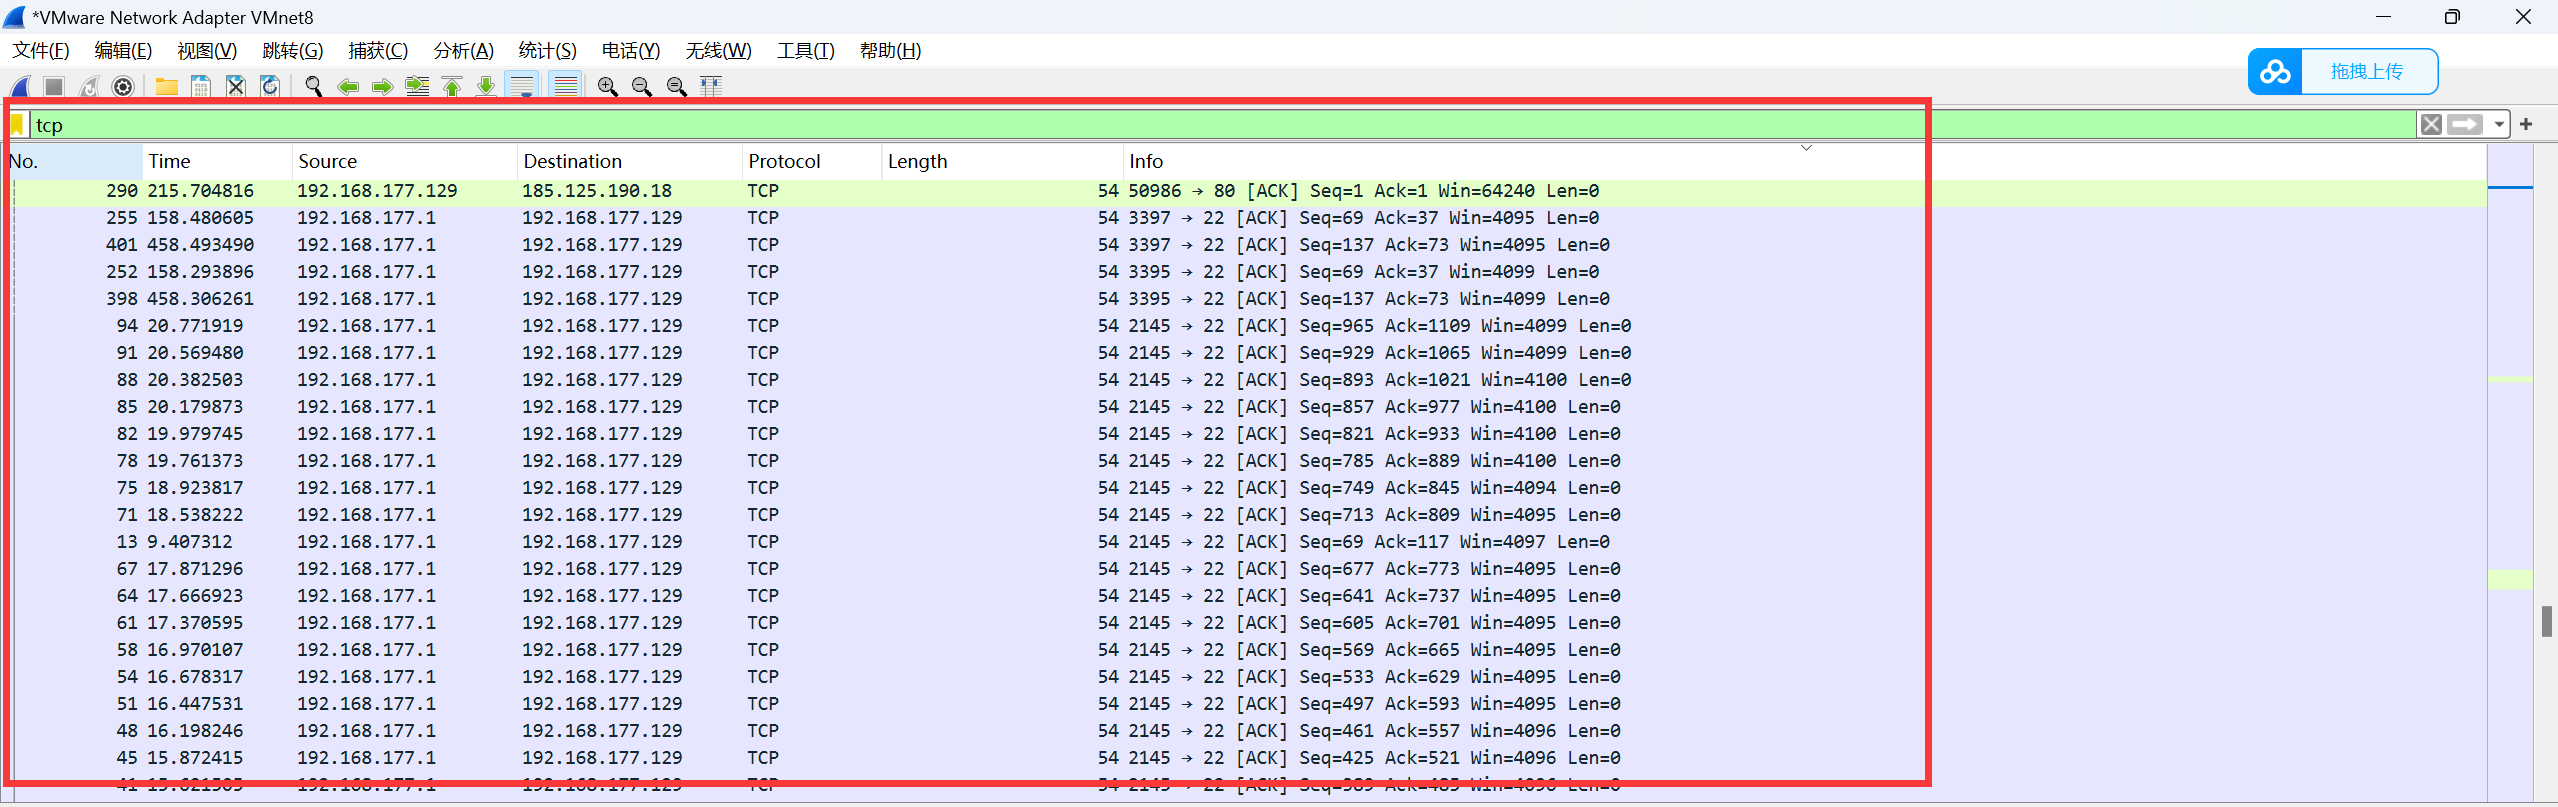Viewport: 2558px width, 807px height.
Task: Select packet 94 at time 20.771919
Action: tap(1245, 326)
